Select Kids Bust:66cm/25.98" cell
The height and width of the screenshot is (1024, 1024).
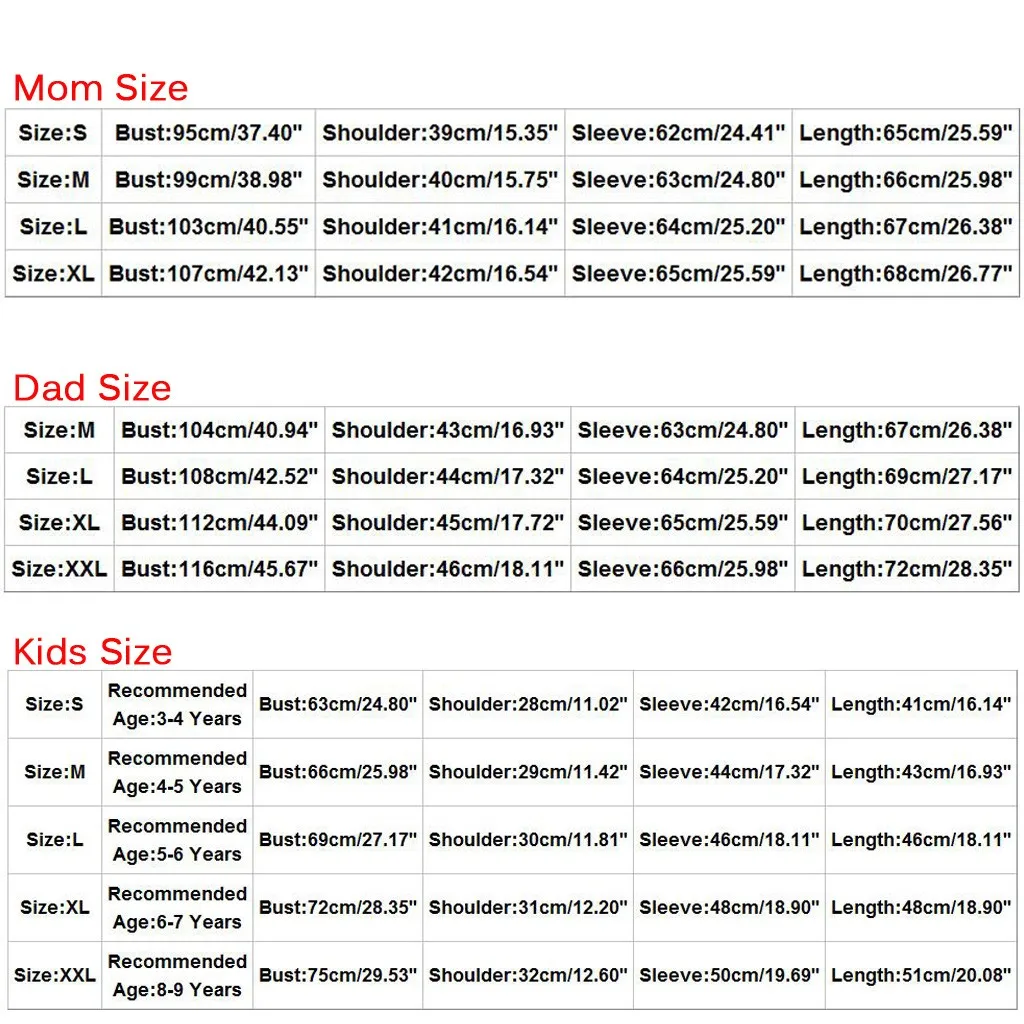pos(338,772)
